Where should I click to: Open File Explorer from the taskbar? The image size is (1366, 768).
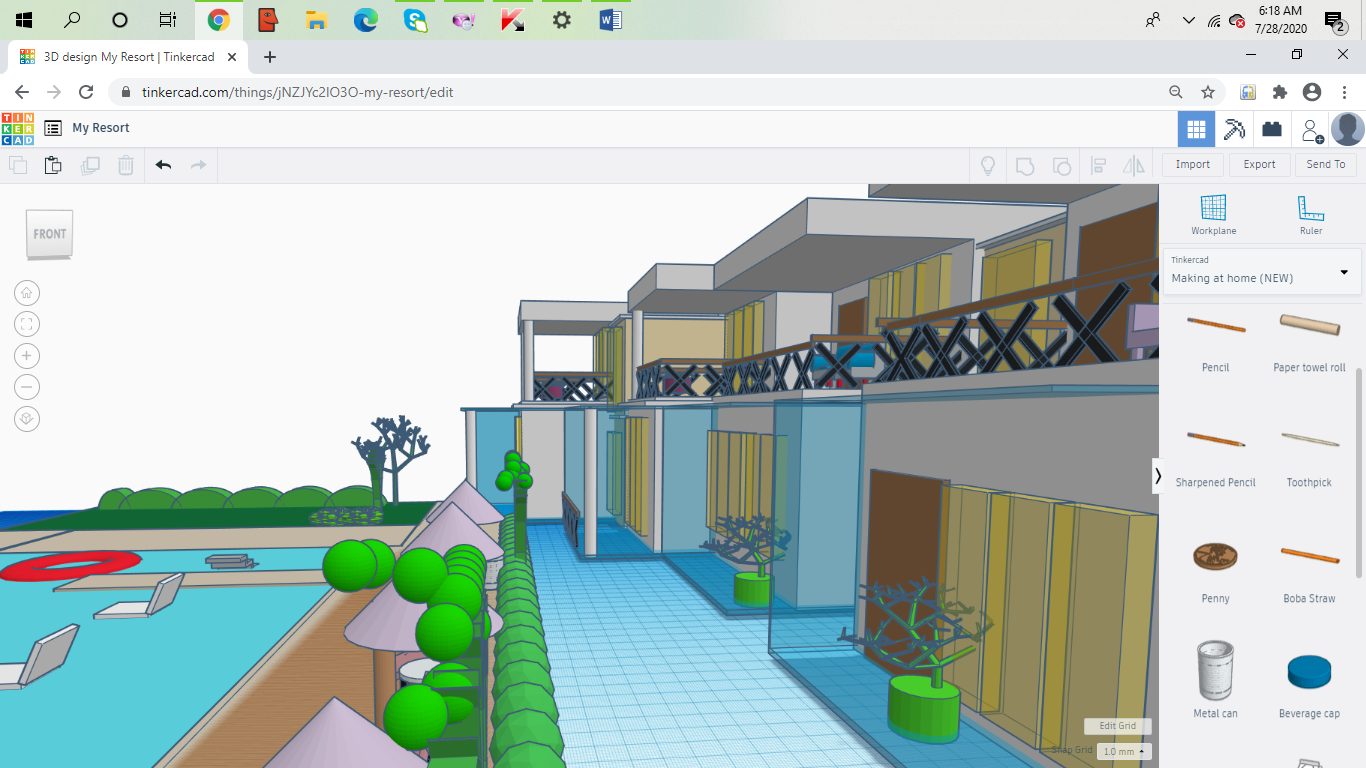pyautogui.click(x=316, y=20)
